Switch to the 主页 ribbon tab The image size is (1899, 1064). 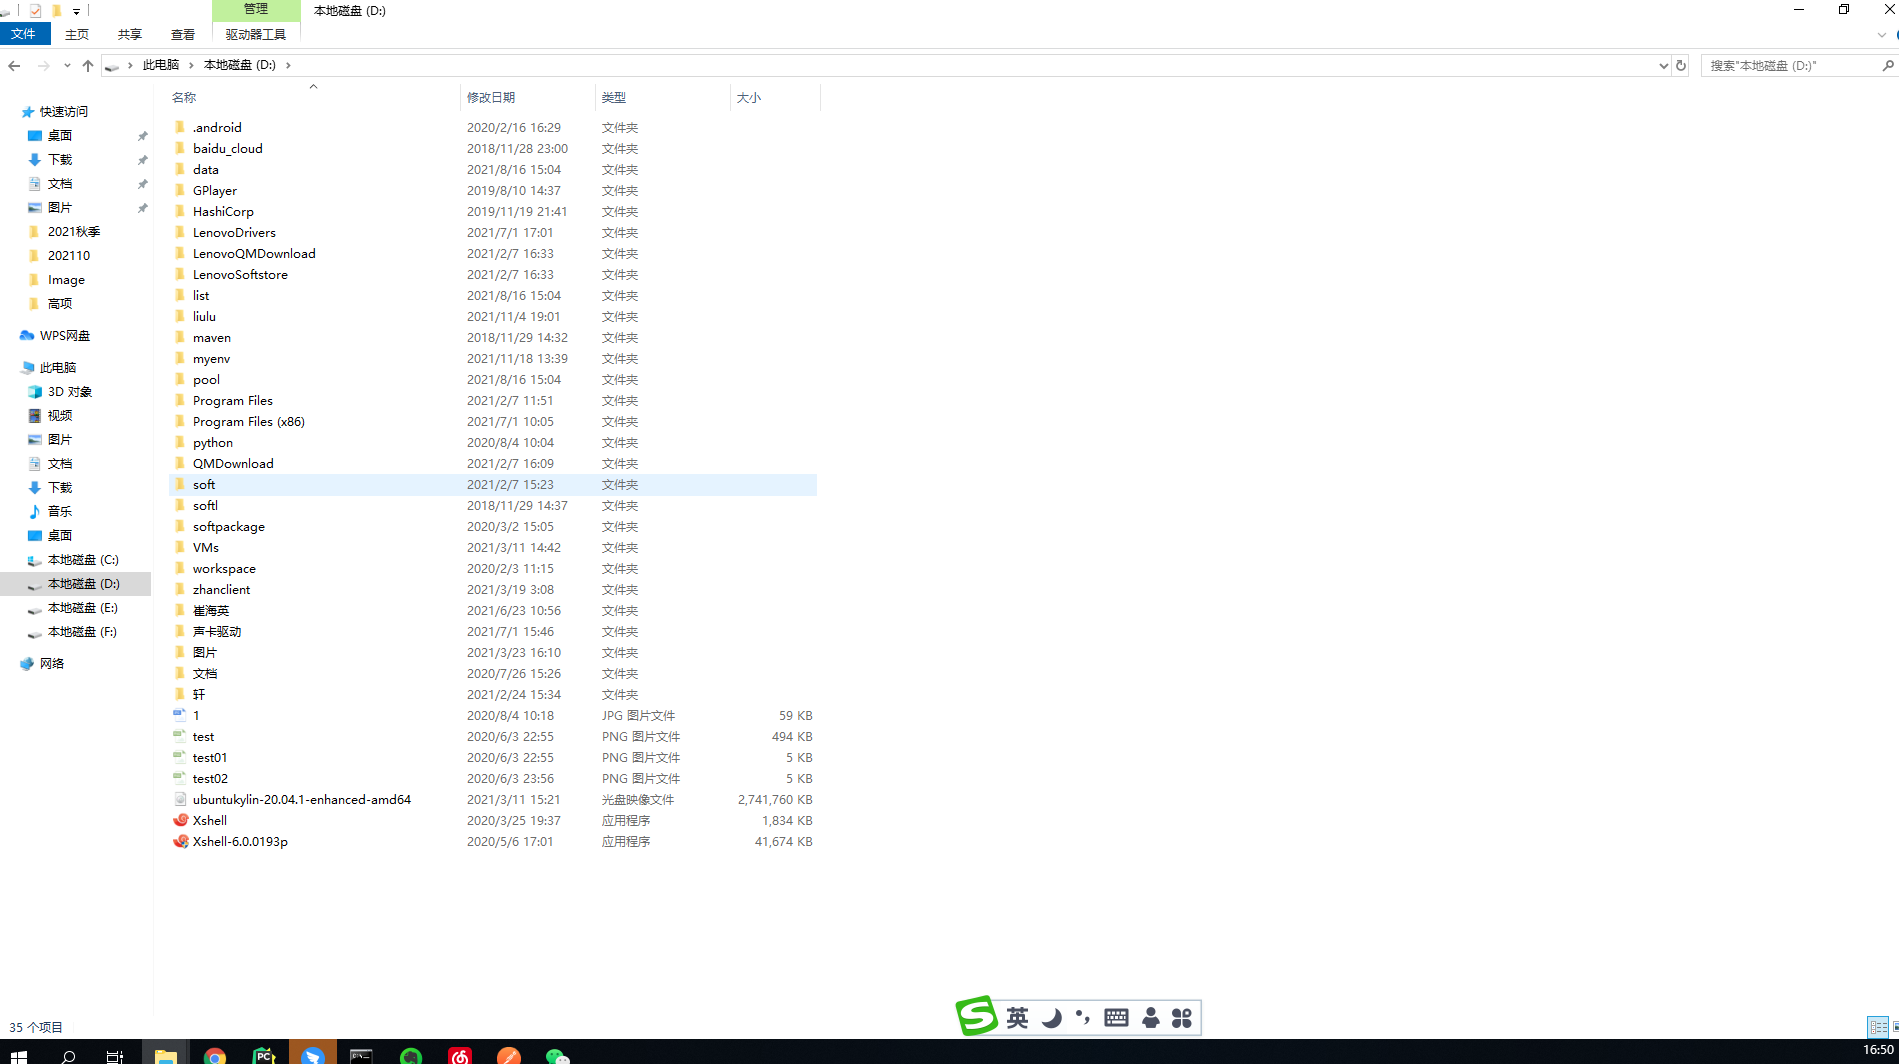tap(77, 34)
